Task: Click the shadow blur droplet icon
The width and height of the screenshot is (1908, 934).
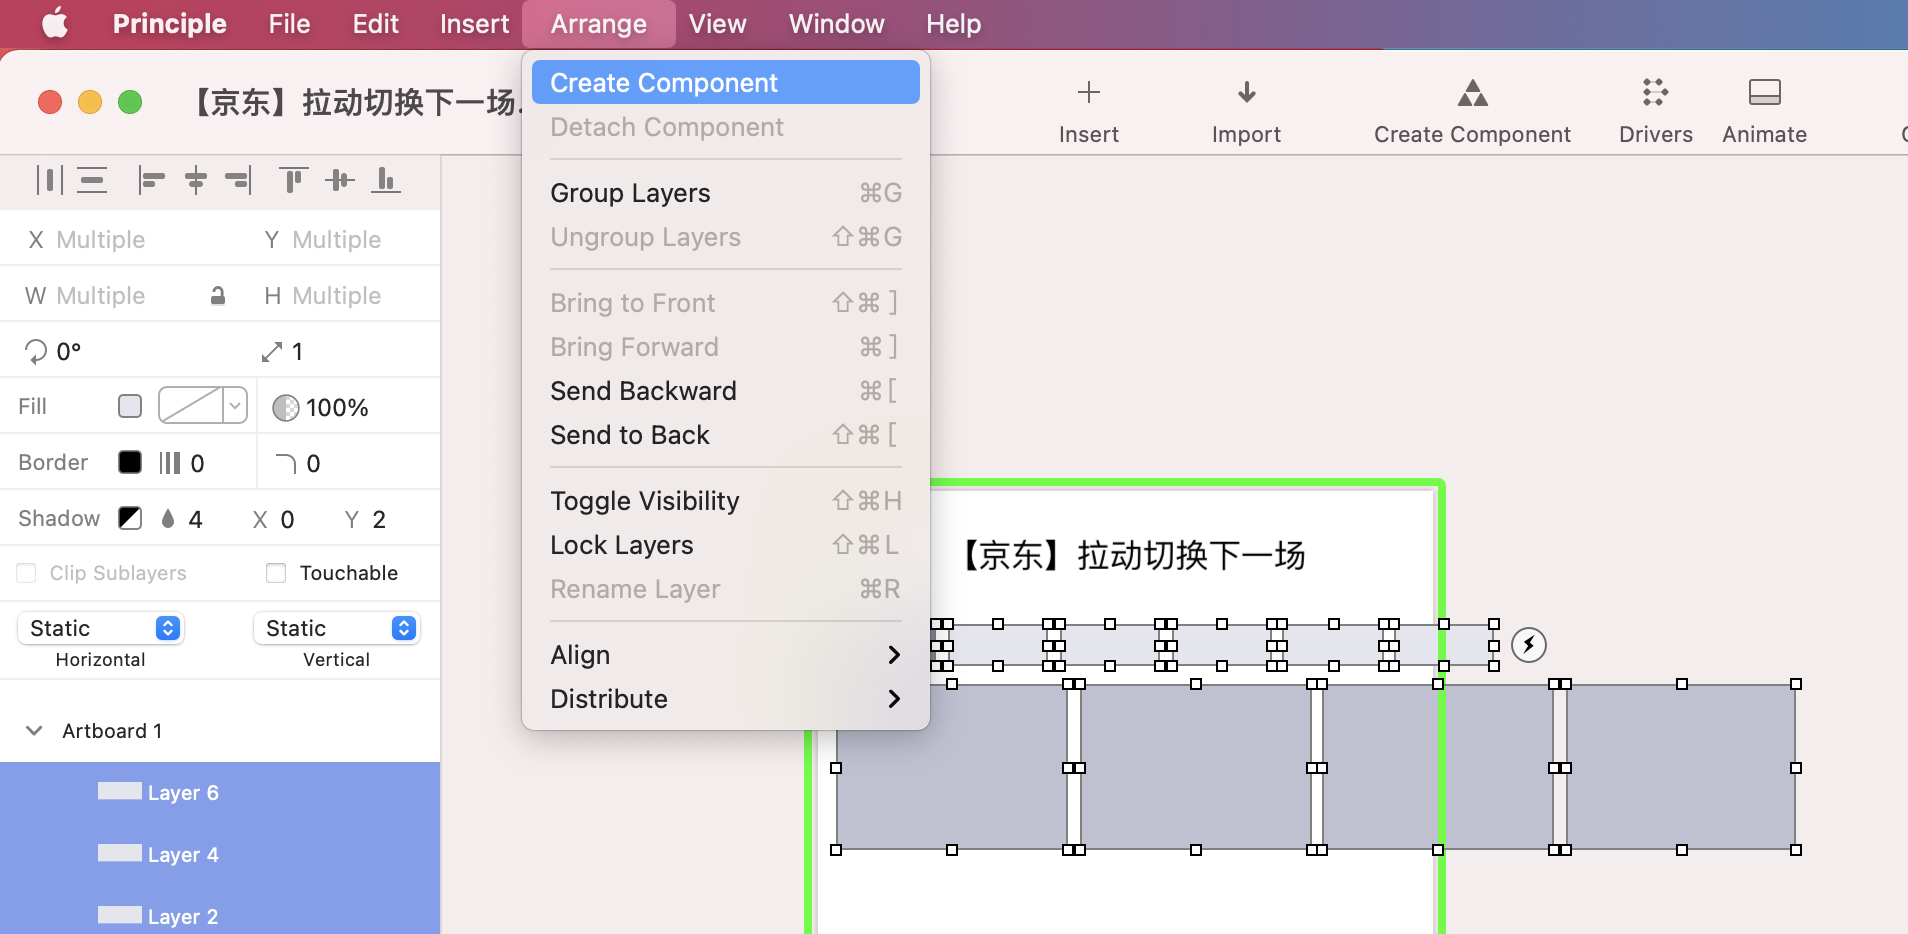Action: pos(168,518)
